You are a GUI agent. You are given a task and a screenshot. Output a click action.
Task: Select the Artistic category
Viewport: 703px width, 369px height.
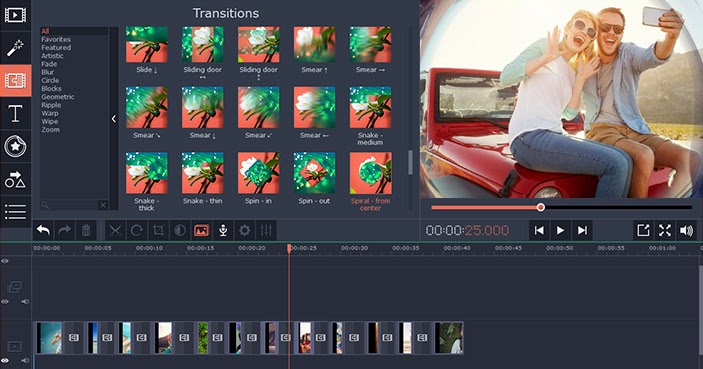coord(52,56)
